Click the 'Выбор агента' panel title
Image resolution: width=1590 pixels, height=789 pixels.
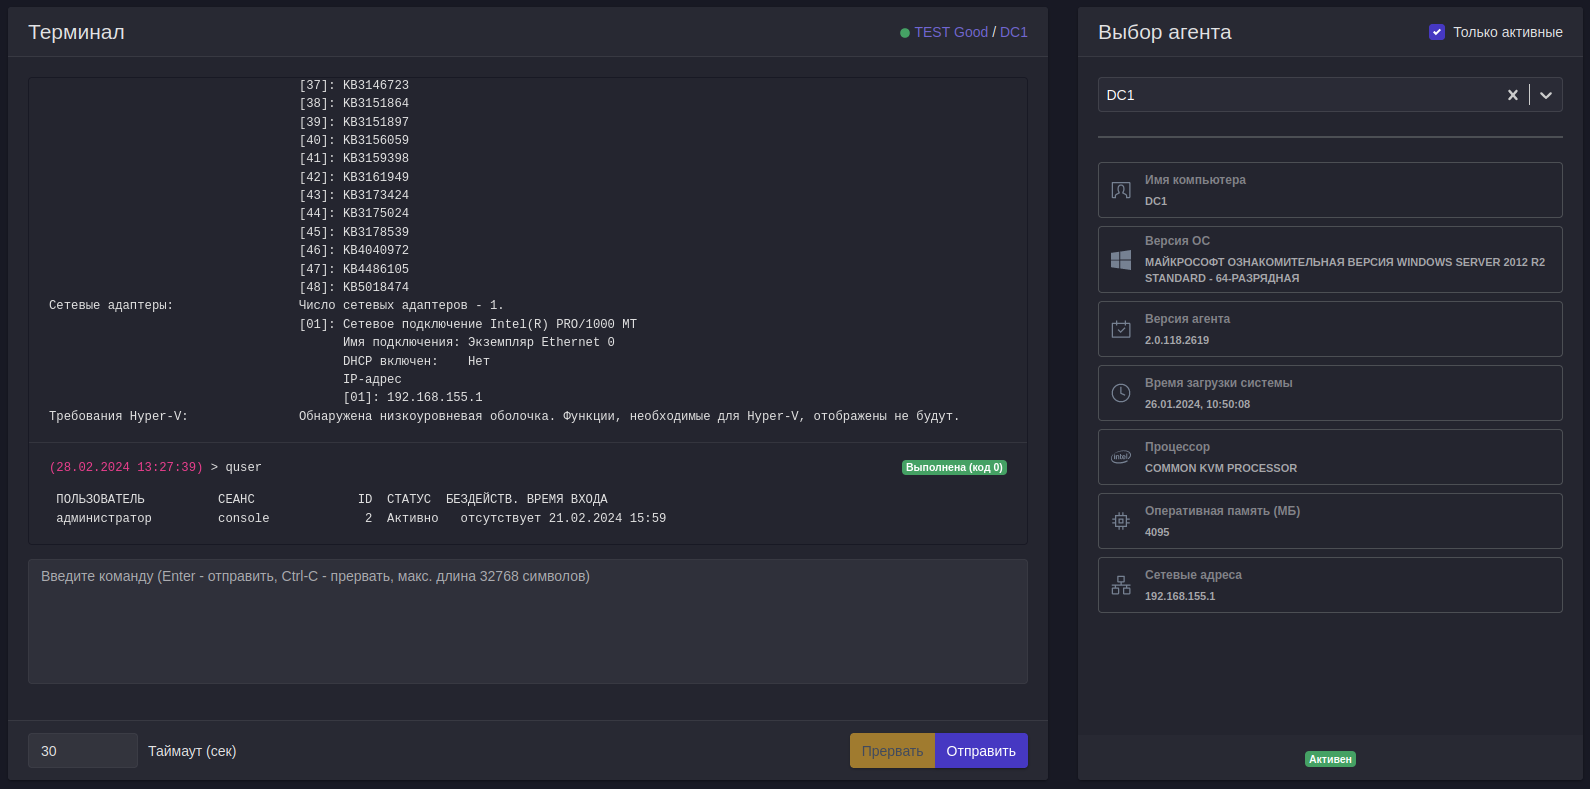point(1165,32)
